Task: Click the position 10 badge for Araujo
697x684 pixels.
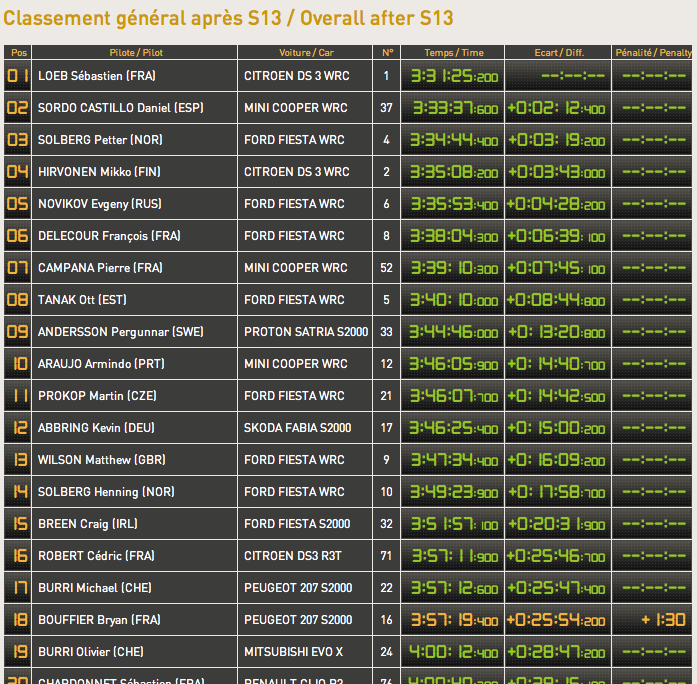Action: (x=18, y=364)
